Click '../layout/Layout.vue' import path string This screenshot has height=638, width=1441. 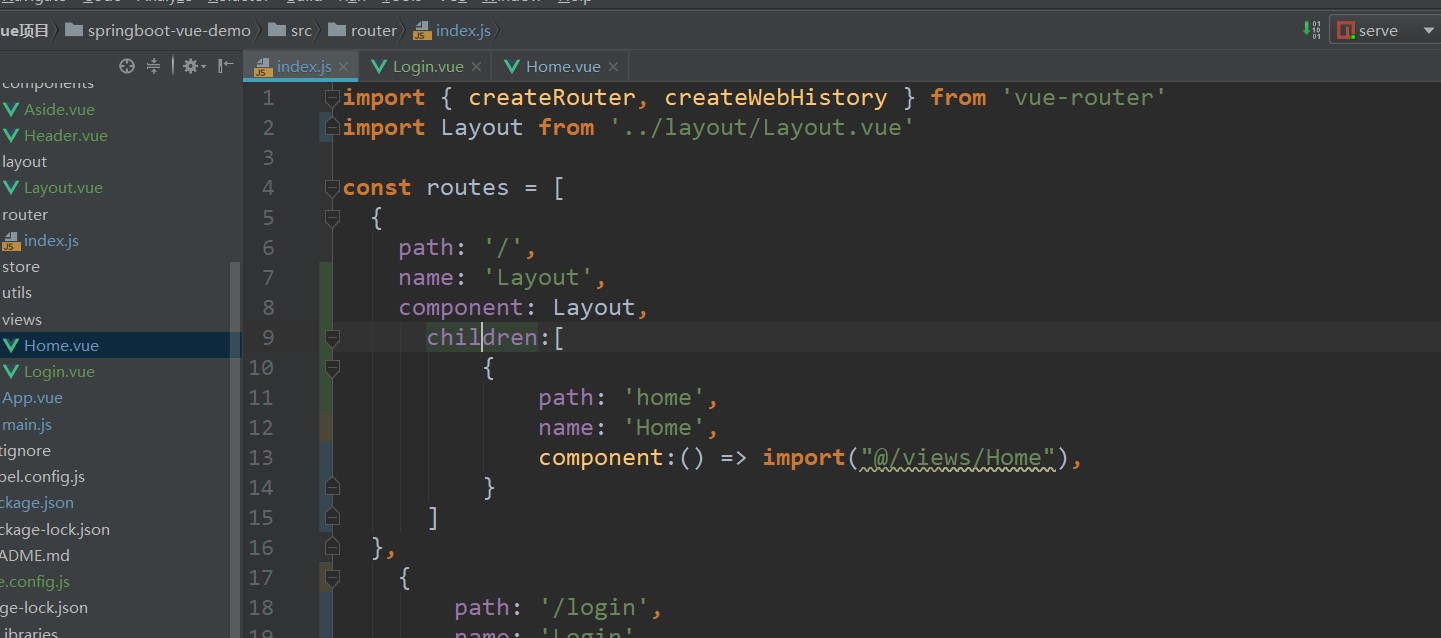point(762,128)
